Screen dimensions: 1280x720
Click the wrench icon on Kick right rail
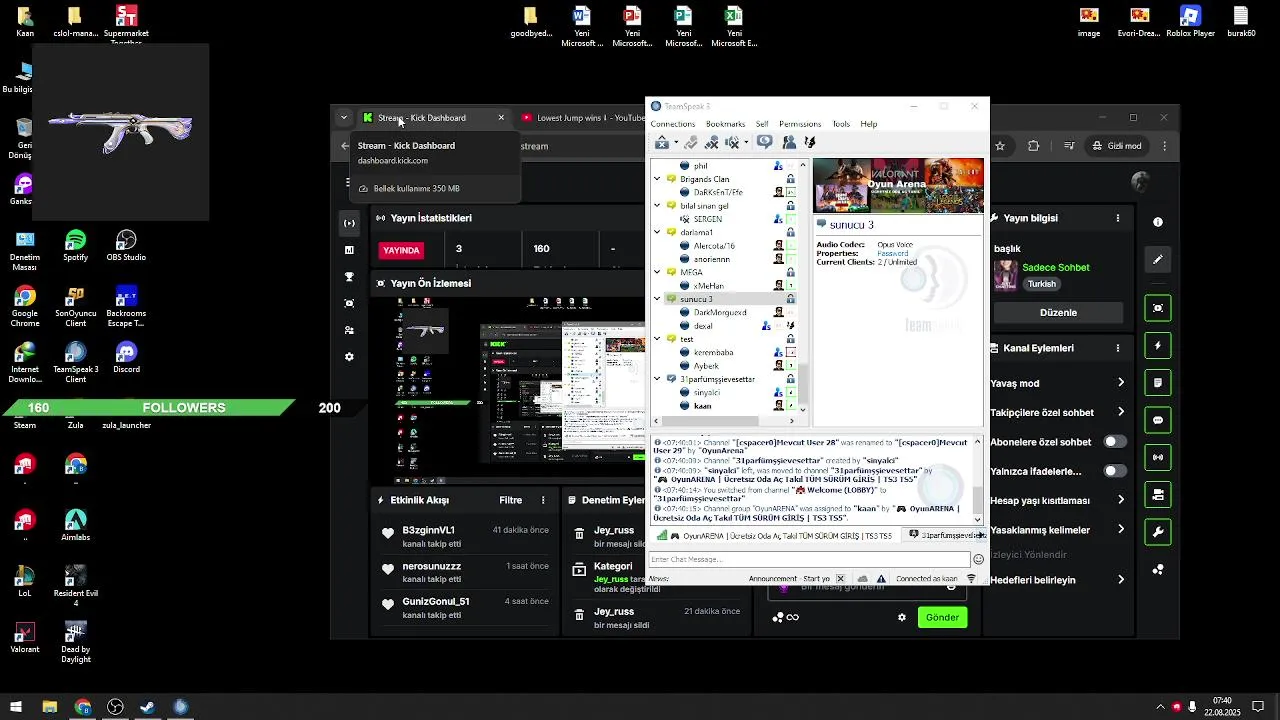(x=1158, y=531)
